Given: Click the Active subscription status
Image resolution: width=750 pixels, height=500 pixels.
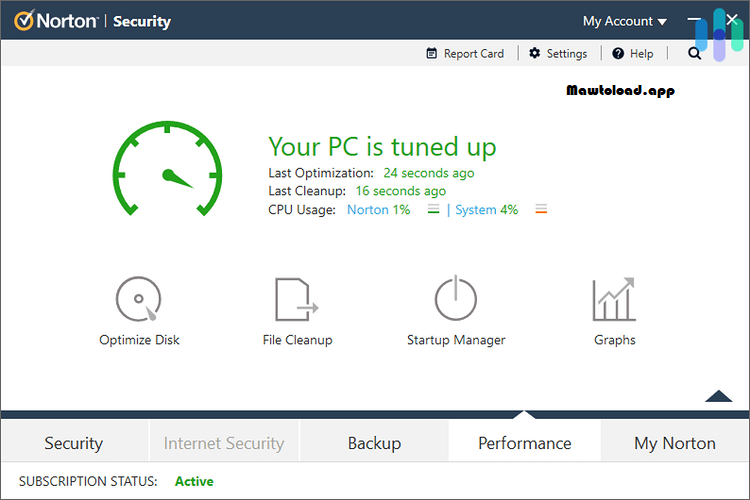Looking at the screenshot, I should [x=194, y=481].
